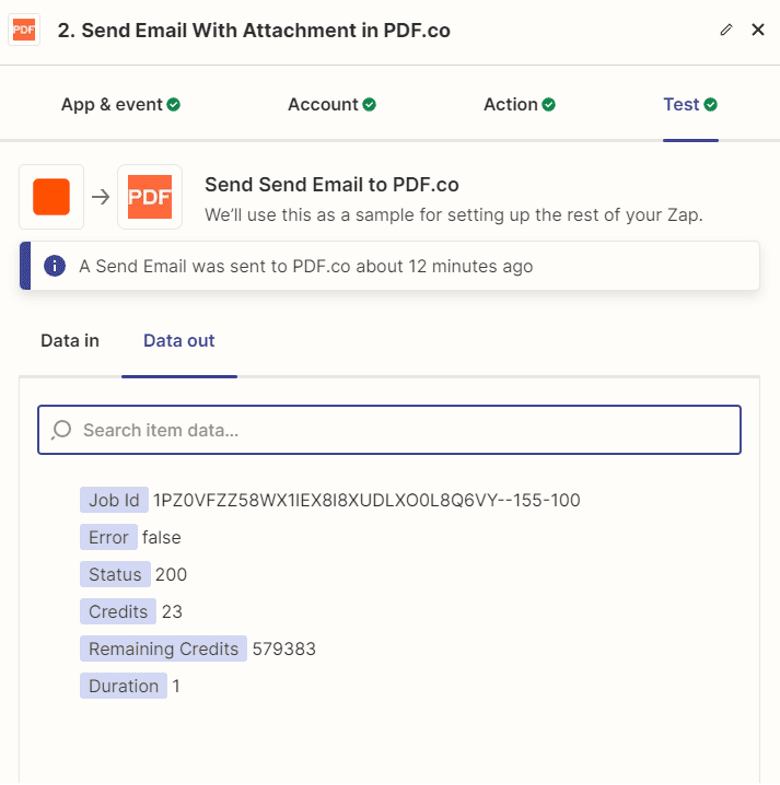This screenshot has height=785, width=780.
Task: Focus the Search item data field
Action: (x=400, y=430)
